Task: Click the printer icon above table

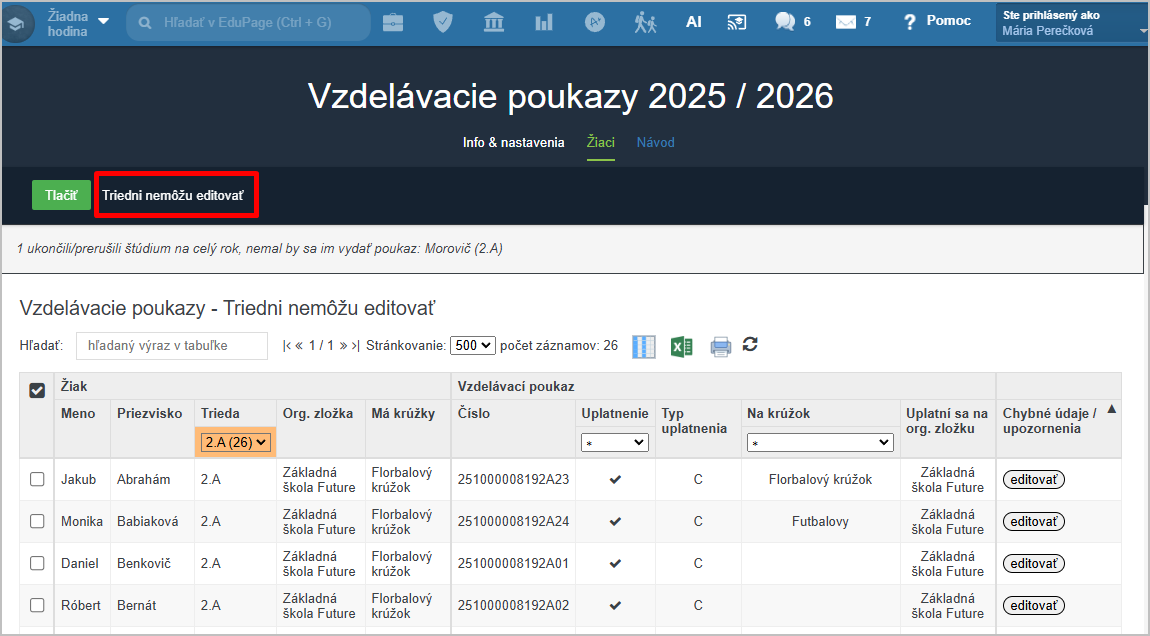Action: click(x=720, y=346)
